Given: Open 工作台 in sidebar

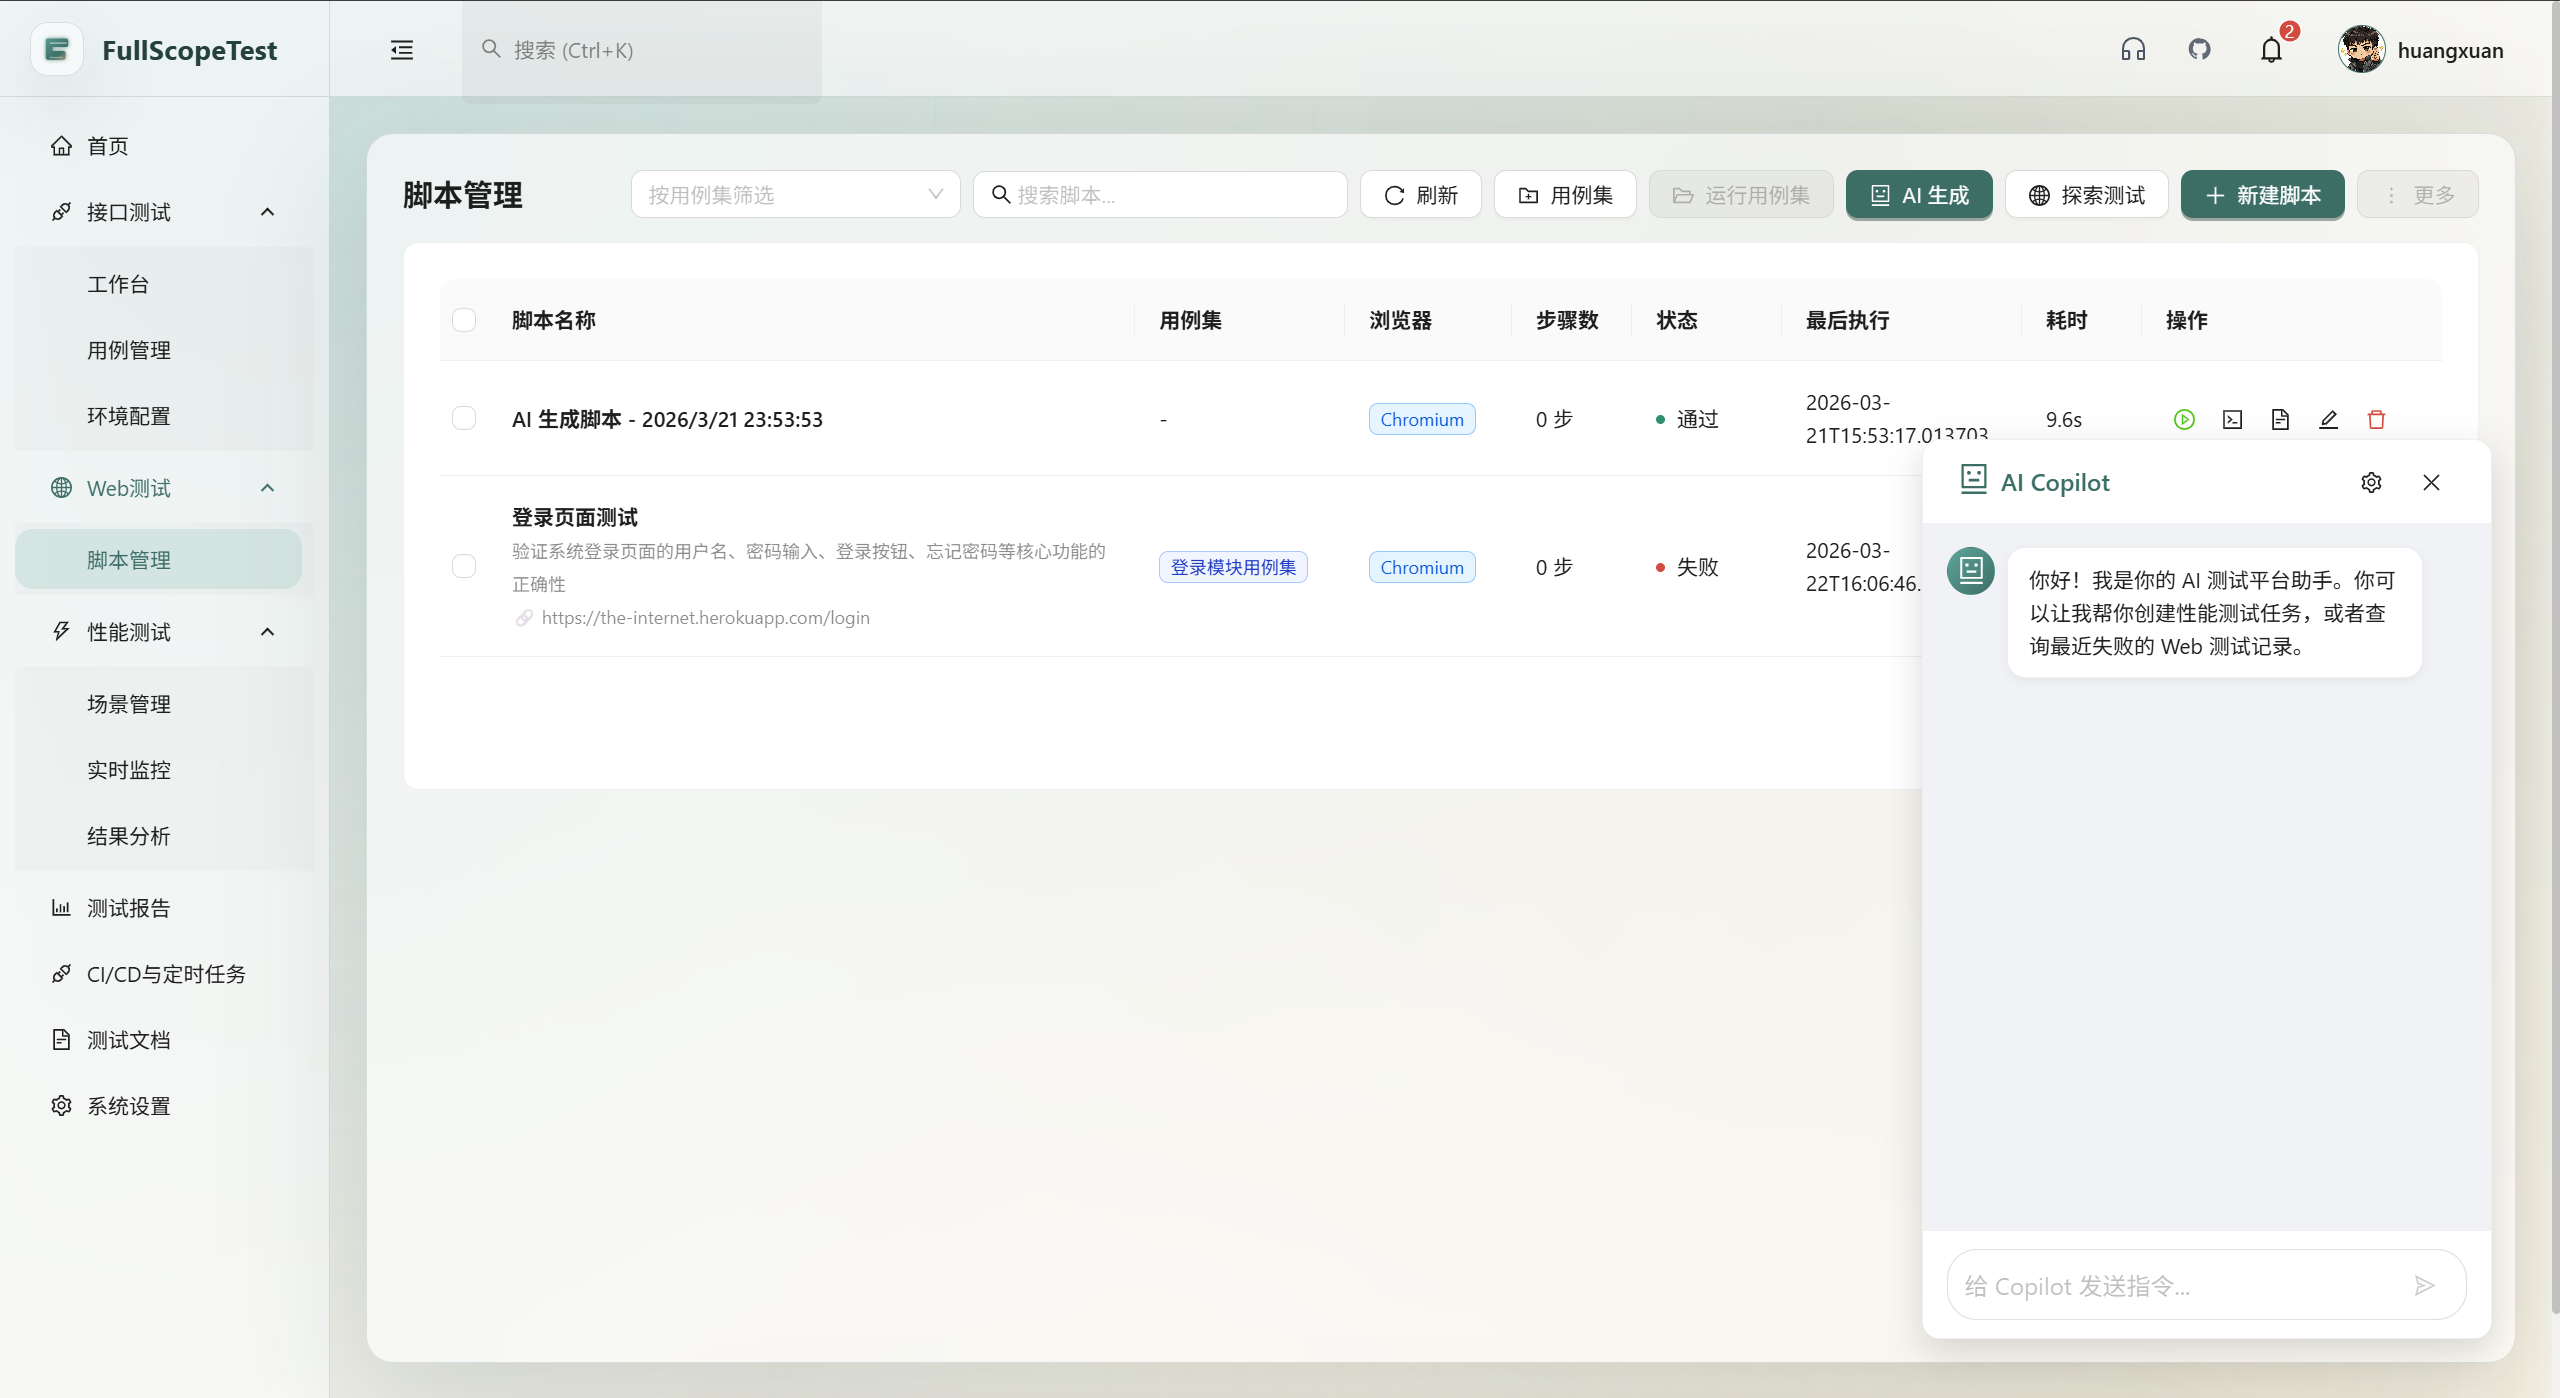Looking at the screenshot, I should pos(164,284).
